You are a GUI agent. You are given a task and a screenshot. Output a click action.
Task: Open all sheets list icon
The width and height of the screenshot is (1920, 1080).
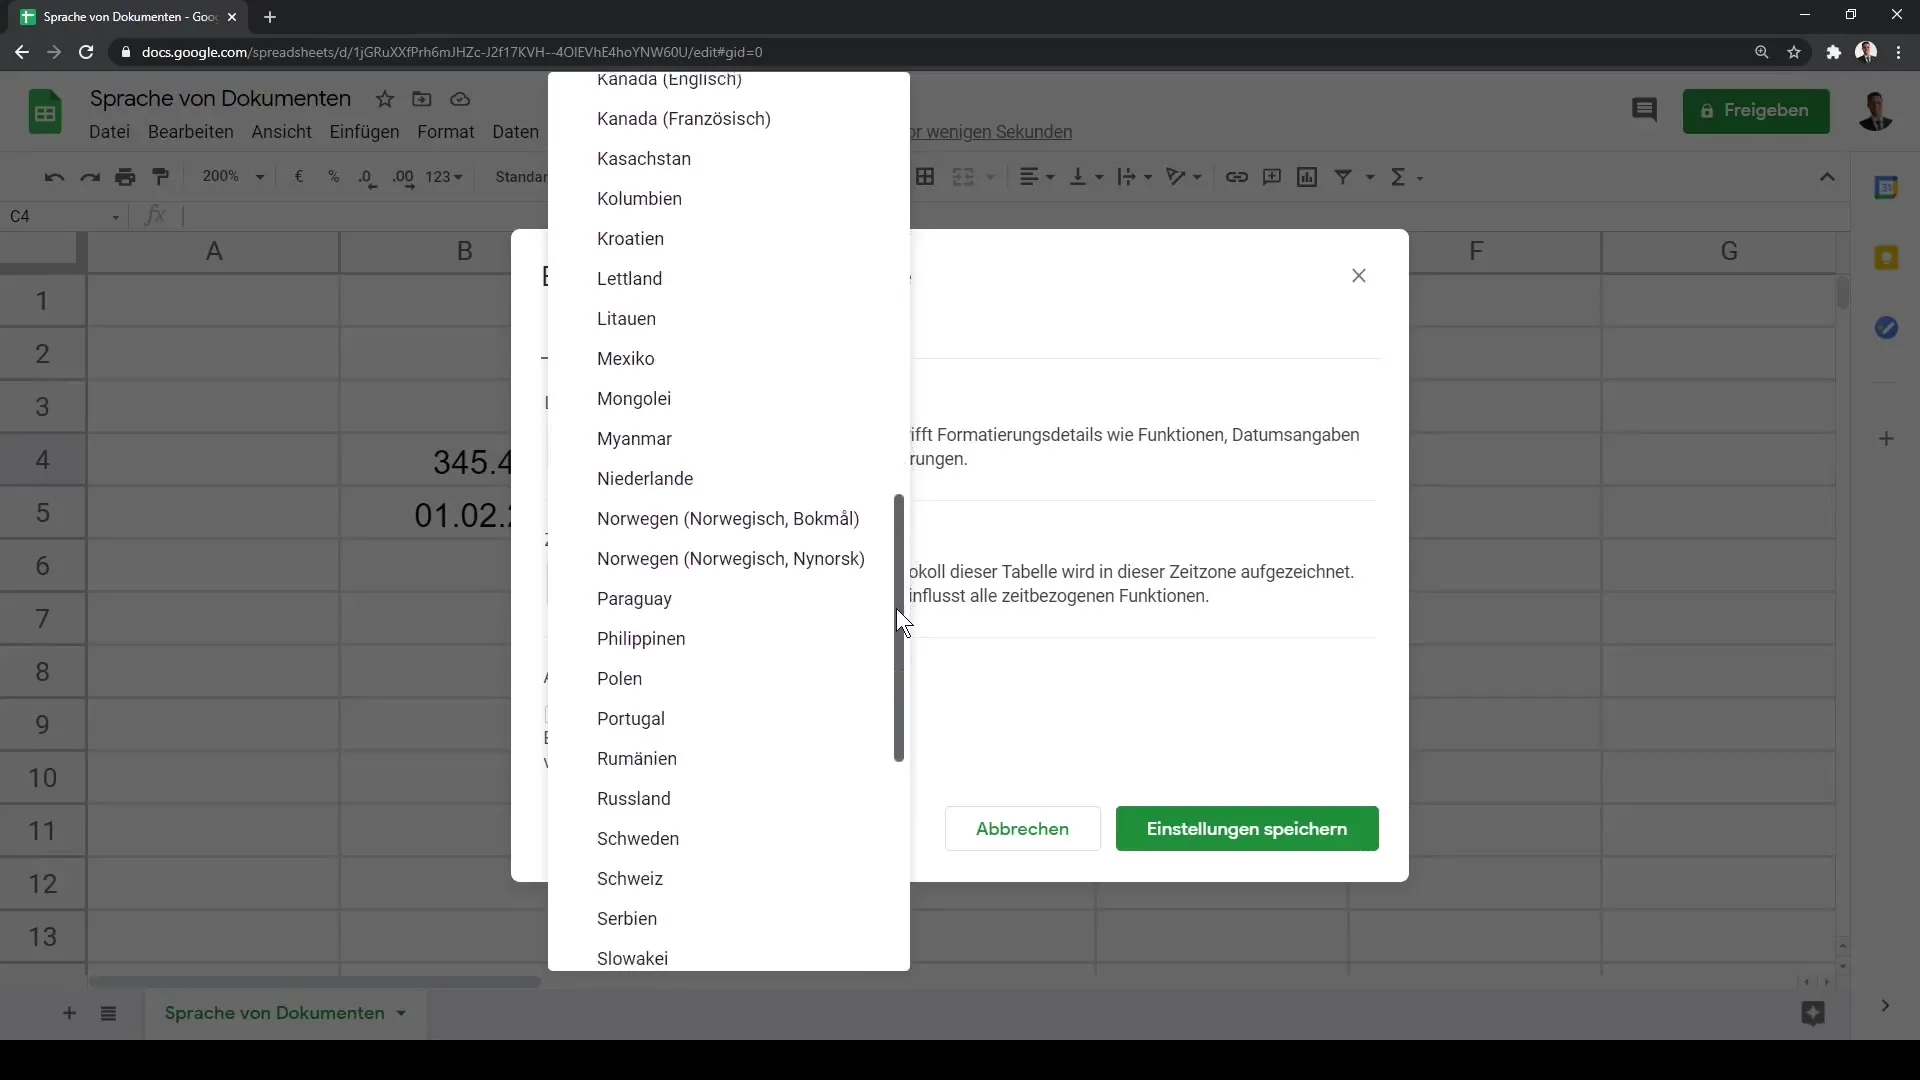108,1013
